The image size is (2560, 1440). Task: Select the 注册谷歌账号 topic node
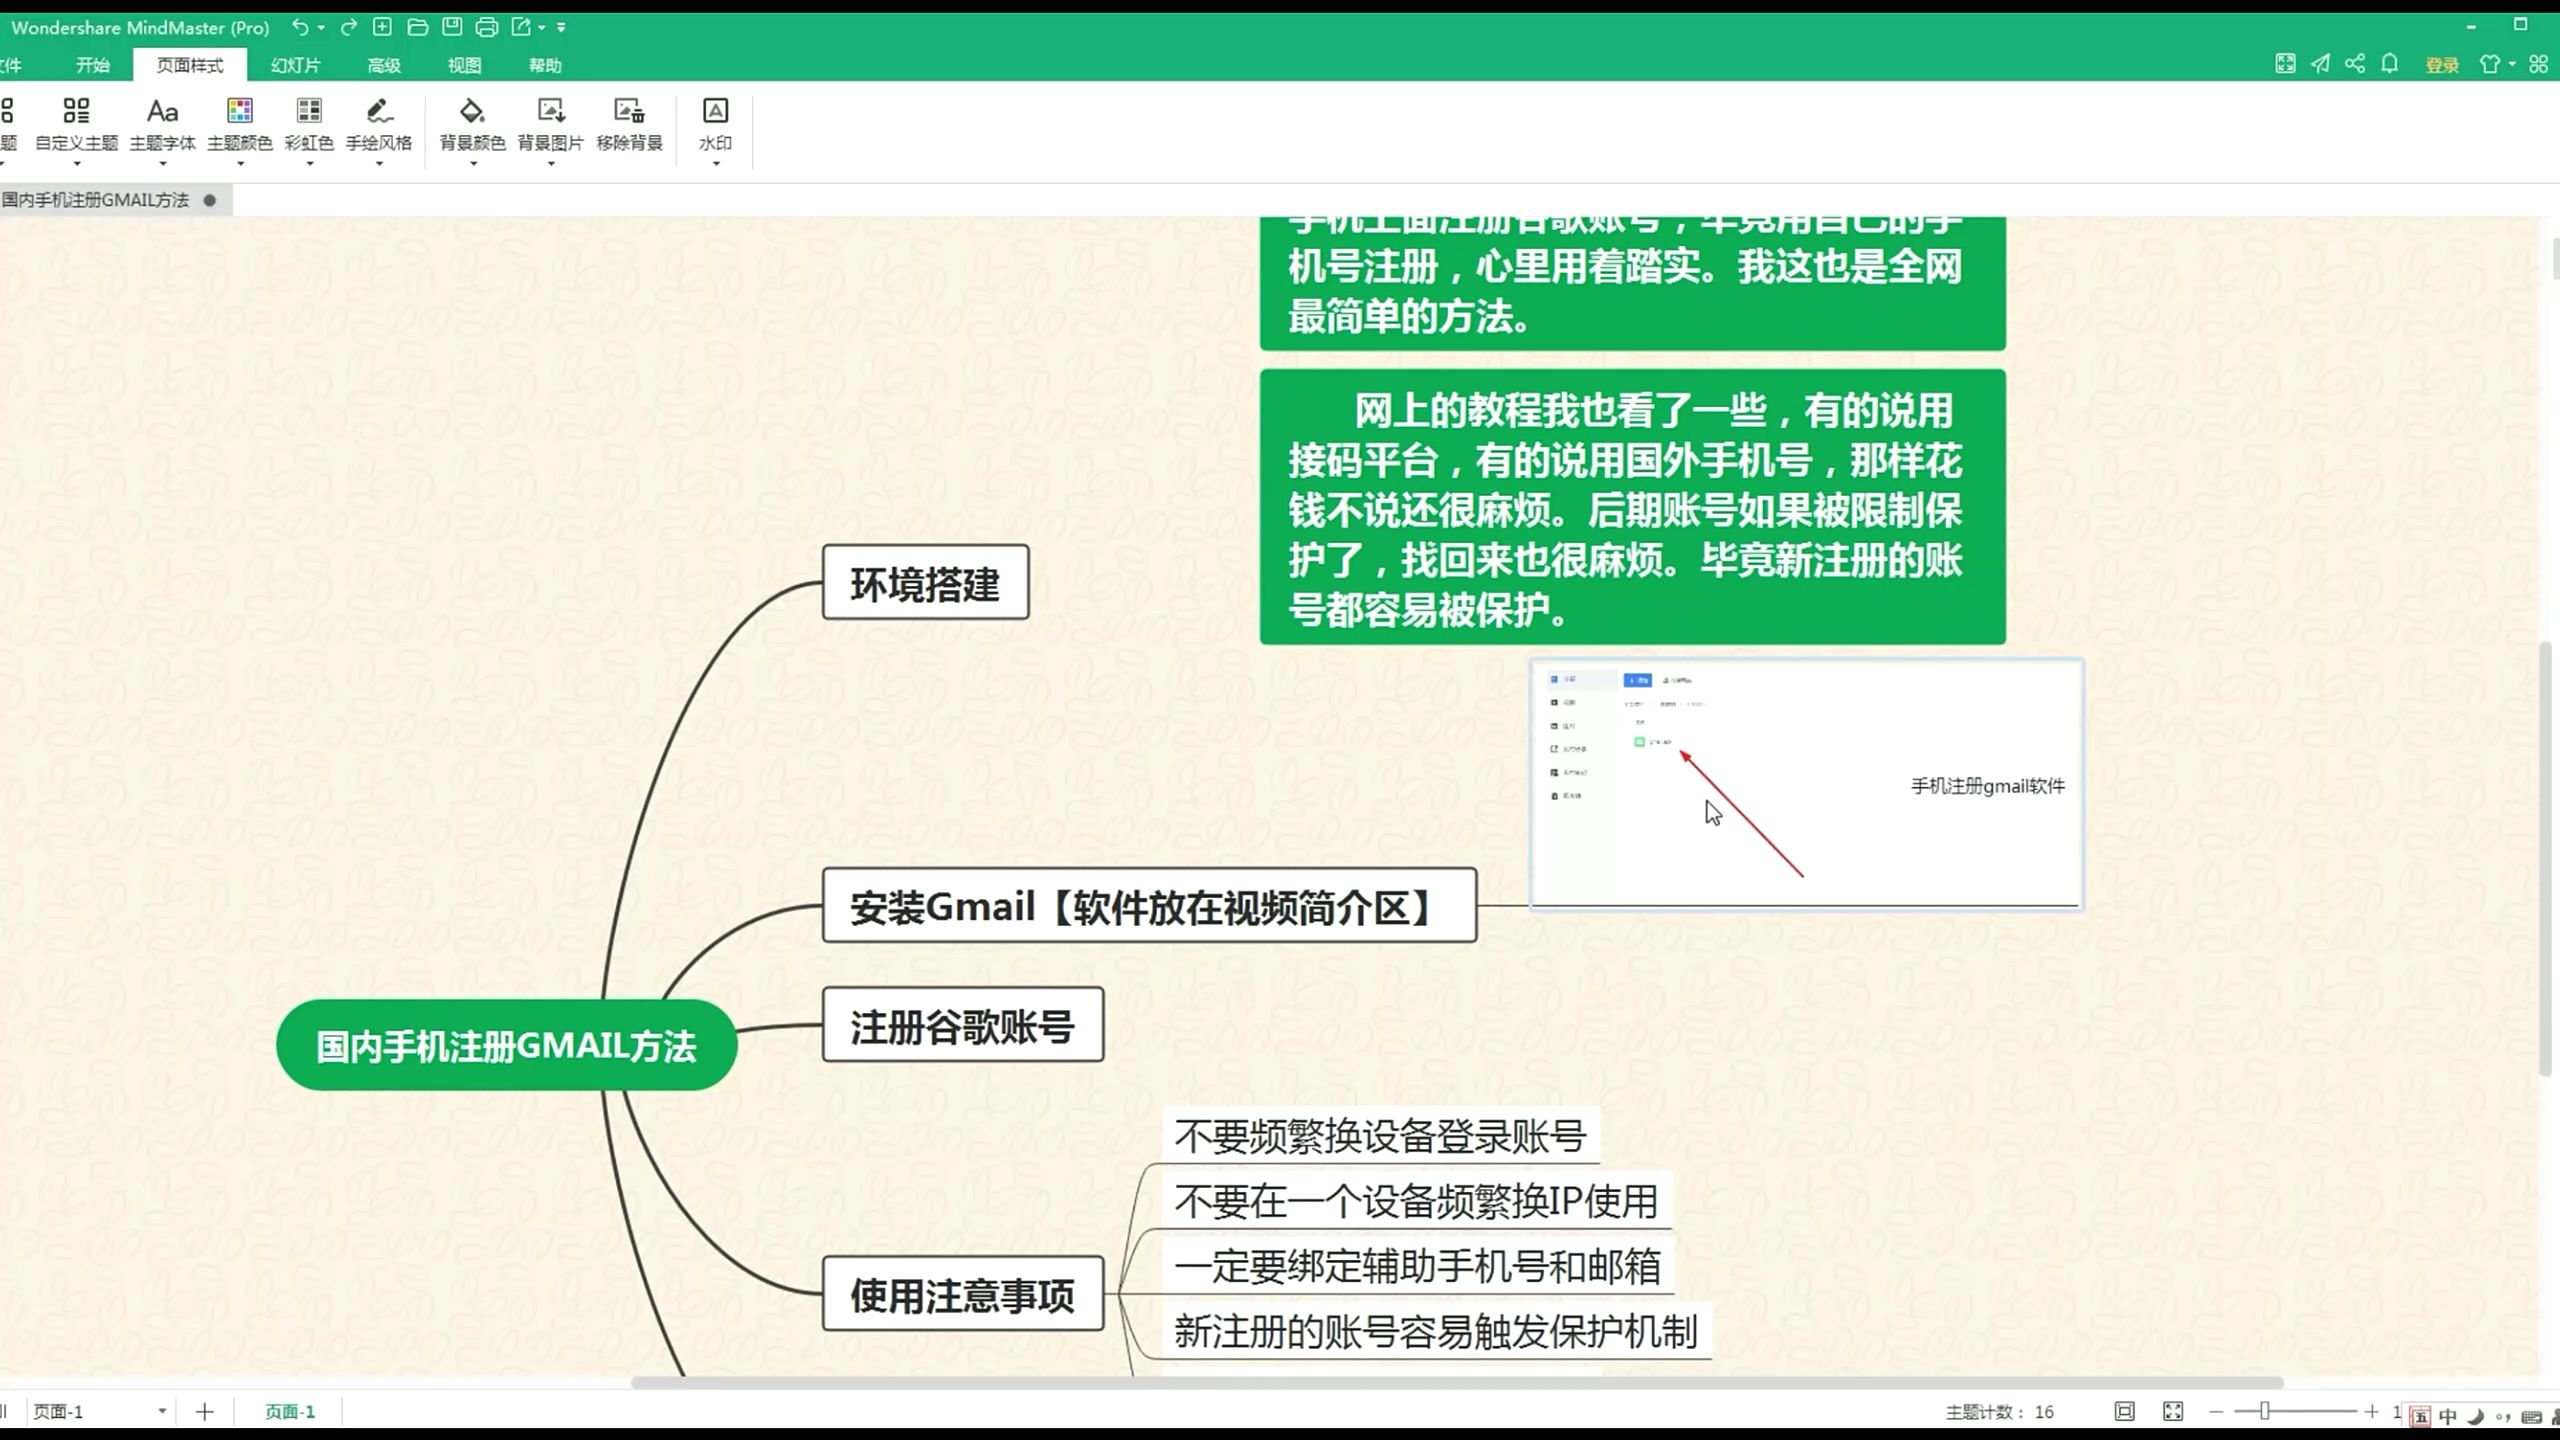pyautogui.click(x=963, y=1025)
